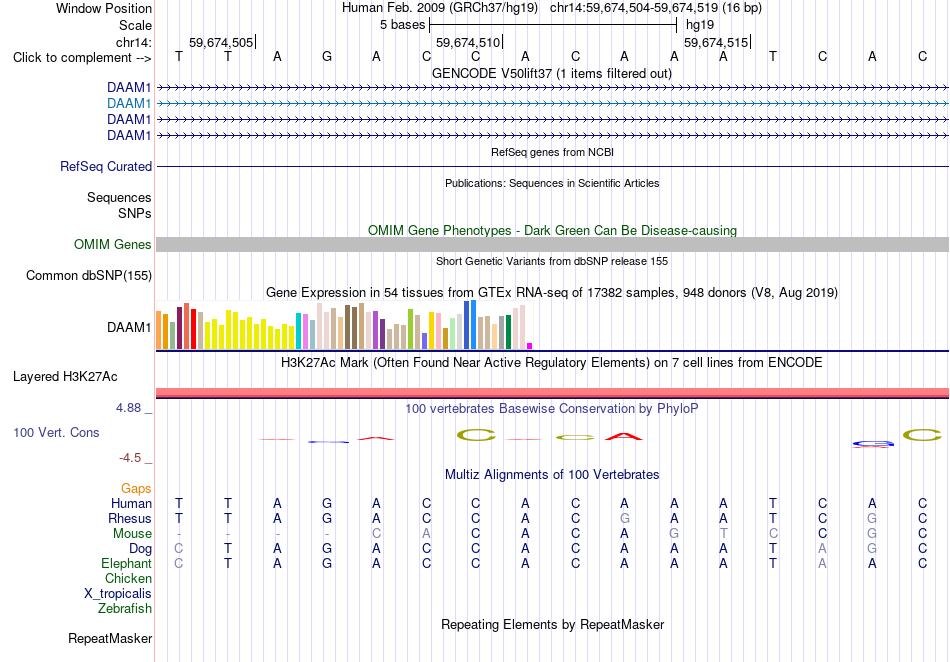Click the red A in conservation logo
This screenshot has width=950, height=662.
[623, 436]
